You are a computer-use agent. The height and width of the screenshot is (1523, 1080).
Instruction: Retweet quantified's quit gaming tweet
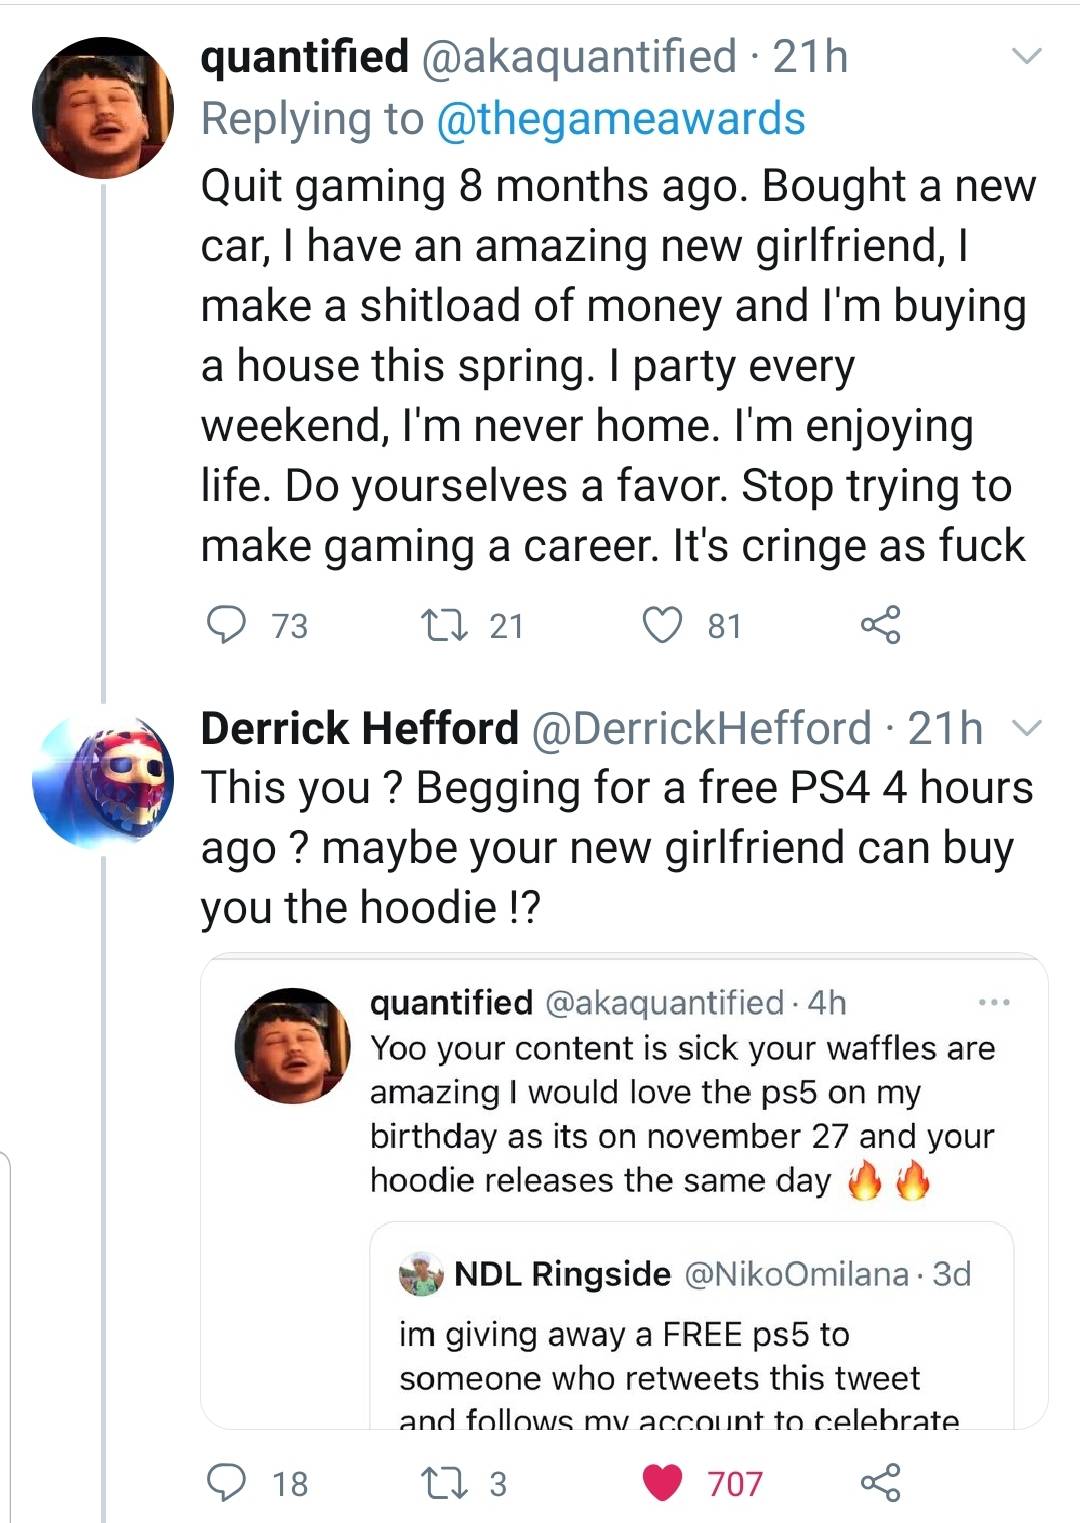click(442, 625)
